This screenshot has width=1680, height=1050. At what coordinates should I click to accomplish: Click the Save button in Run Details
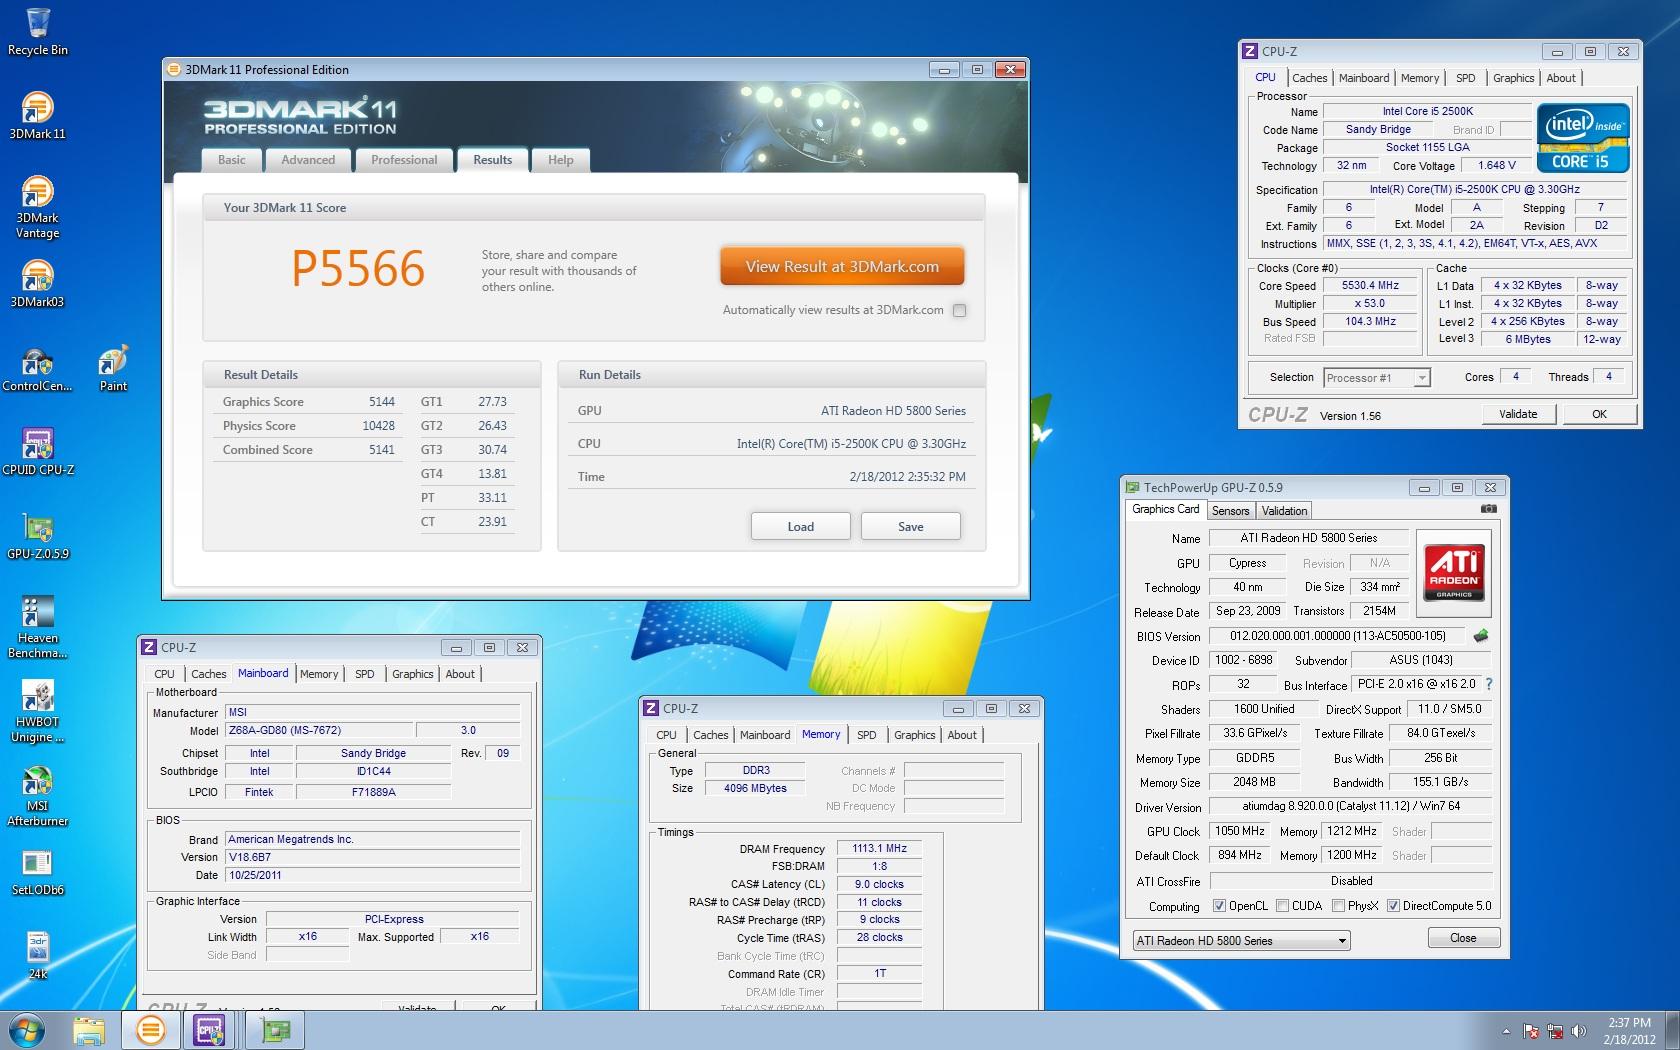pos(911,527)
